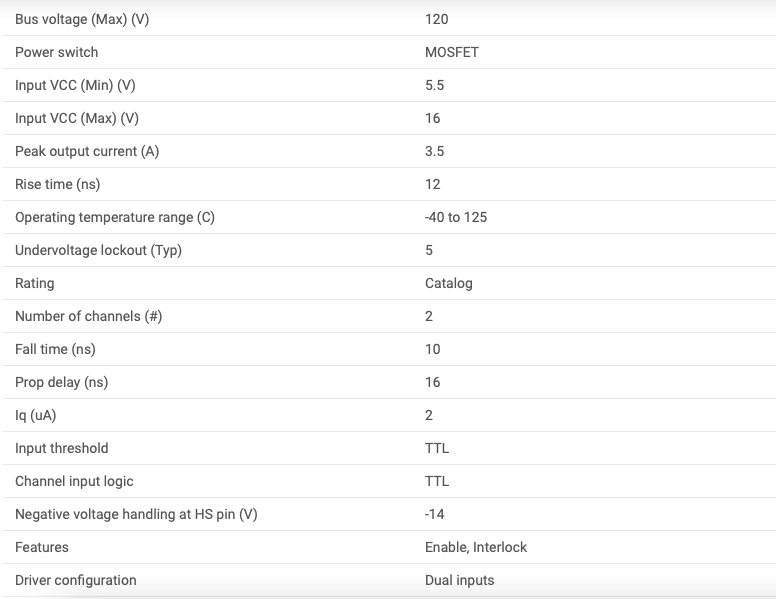The height and width of the screenshot is (599, 776).
Task: Click the 5.5 Input VCC minimum value
Action: point(435,85)
